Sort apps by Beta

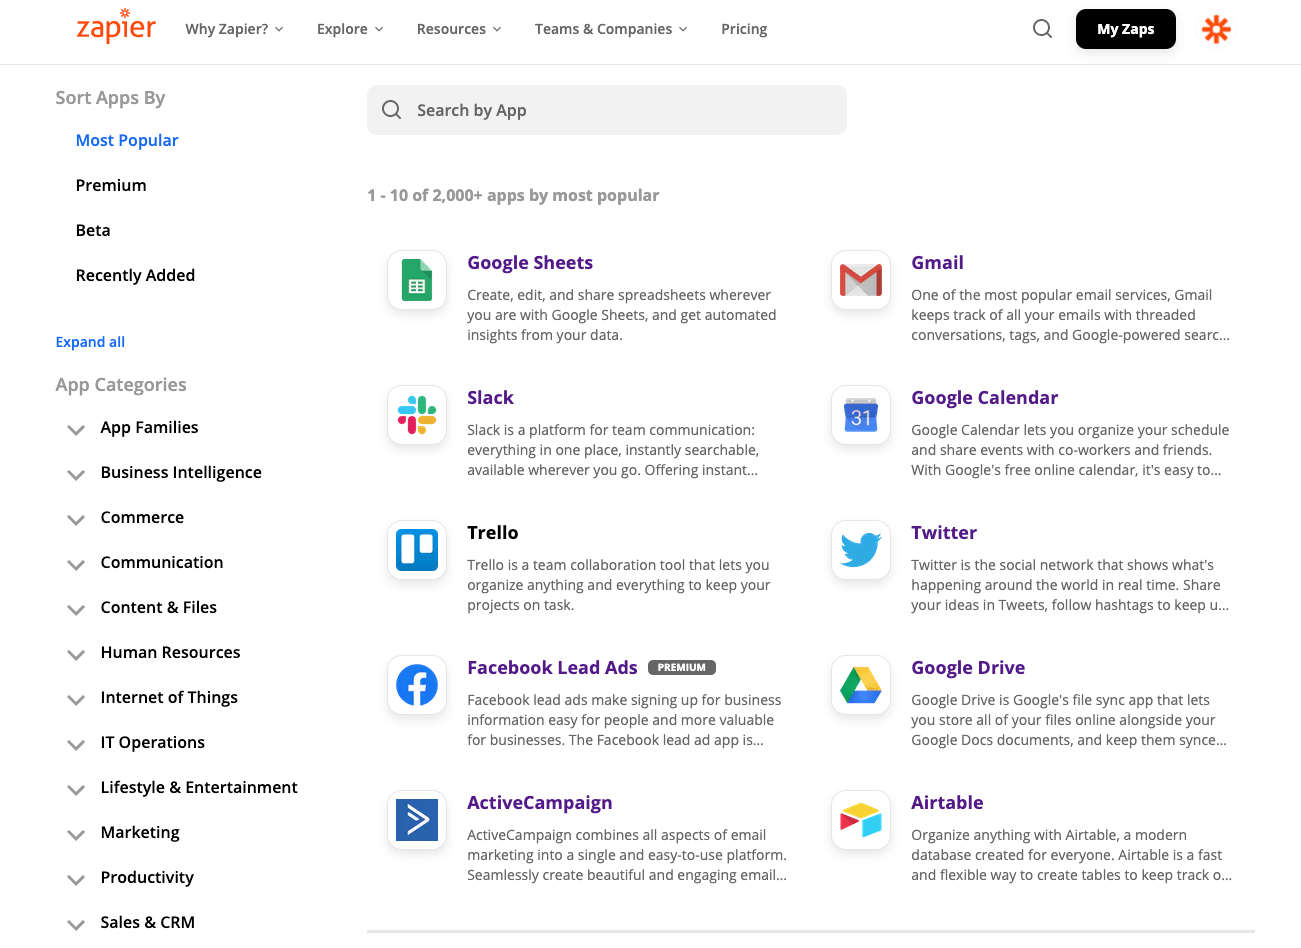click(93, 230)
